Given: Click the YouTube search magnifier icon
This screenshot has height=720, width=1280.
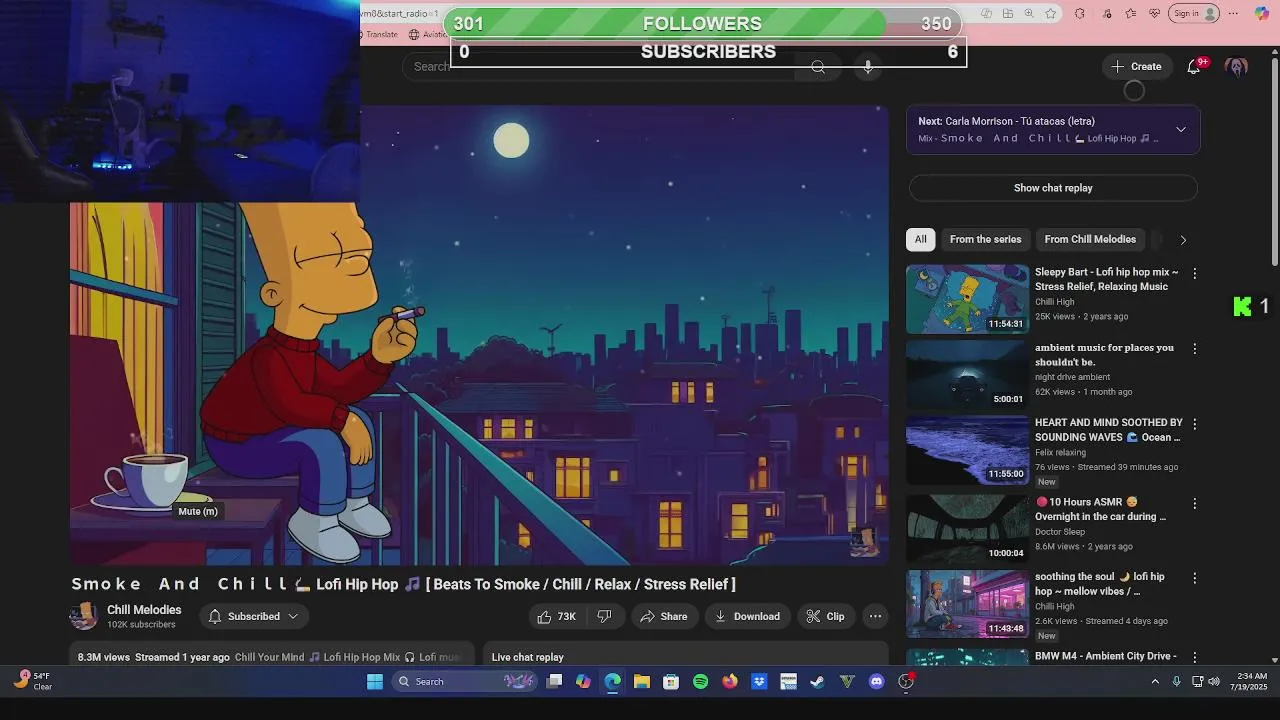Looking at the screenshot, I should [818, 67].
